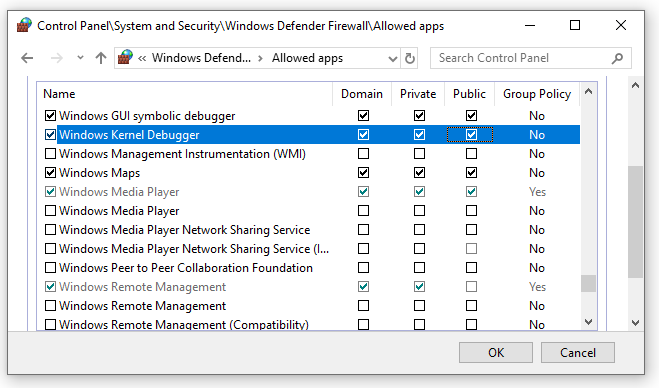Sort by the Private column header
The height and width of the screenshot is (388, 659).
(418, 94)
